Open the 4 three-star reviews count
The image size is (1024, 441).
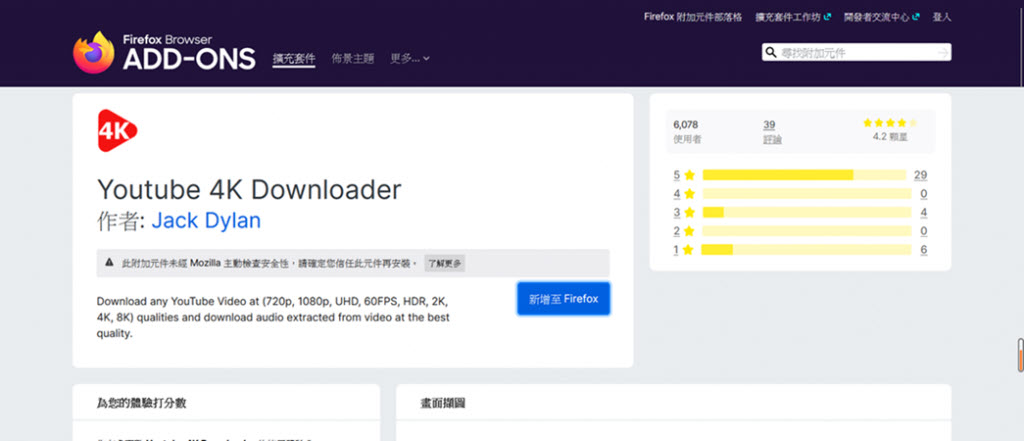[x=923, y=212]
